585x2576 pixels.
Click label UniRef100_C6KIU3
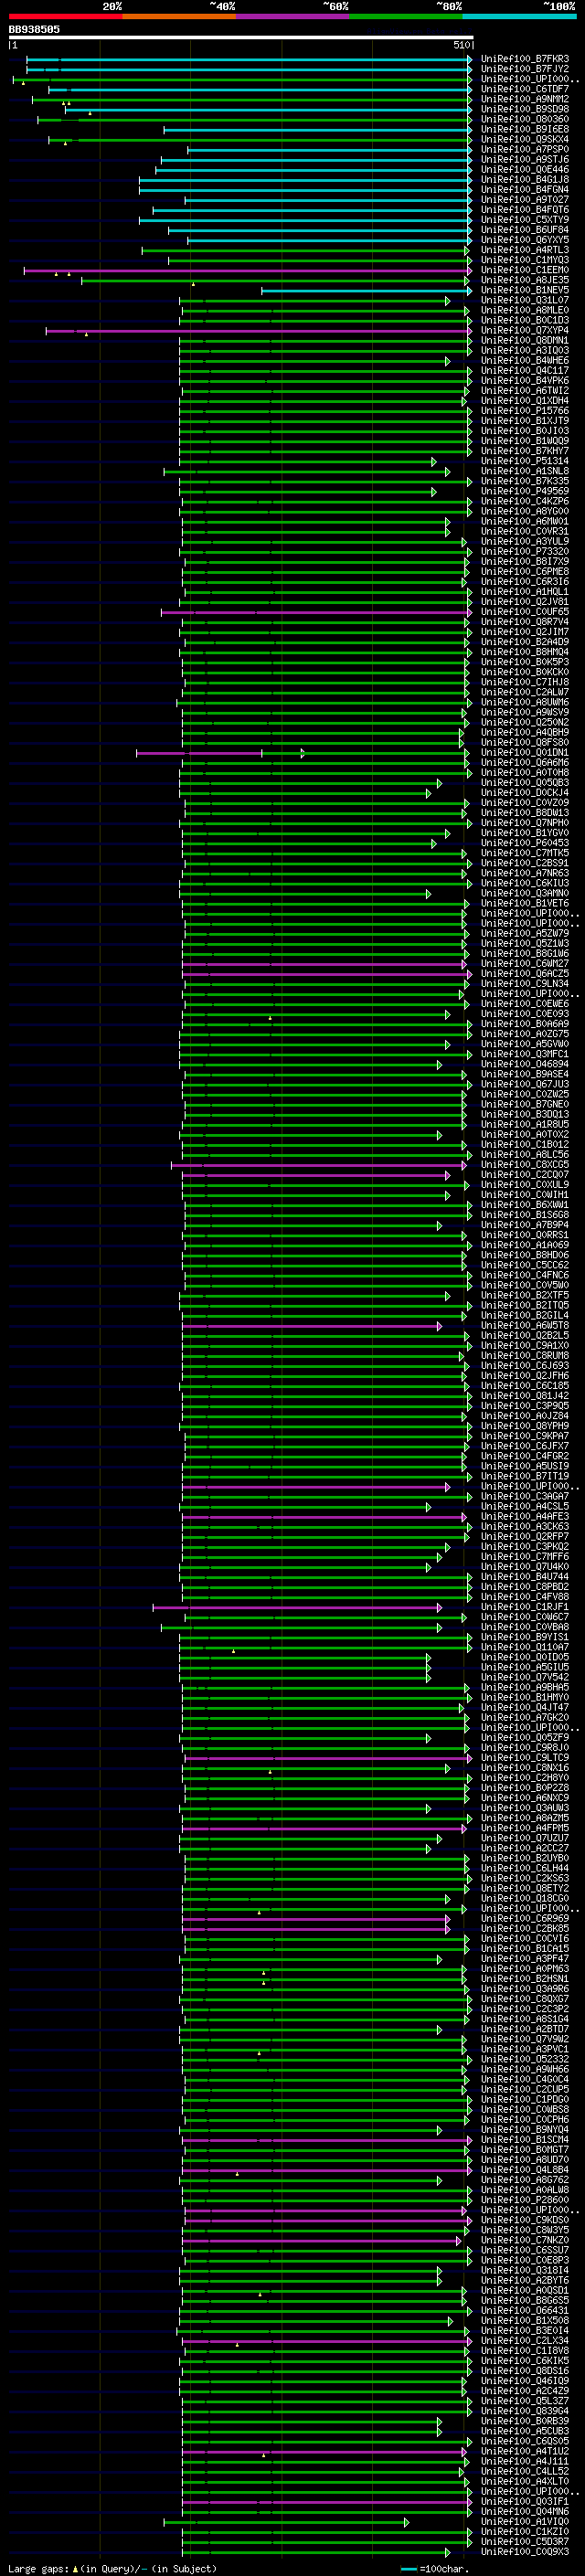click(x=525, y=883)
